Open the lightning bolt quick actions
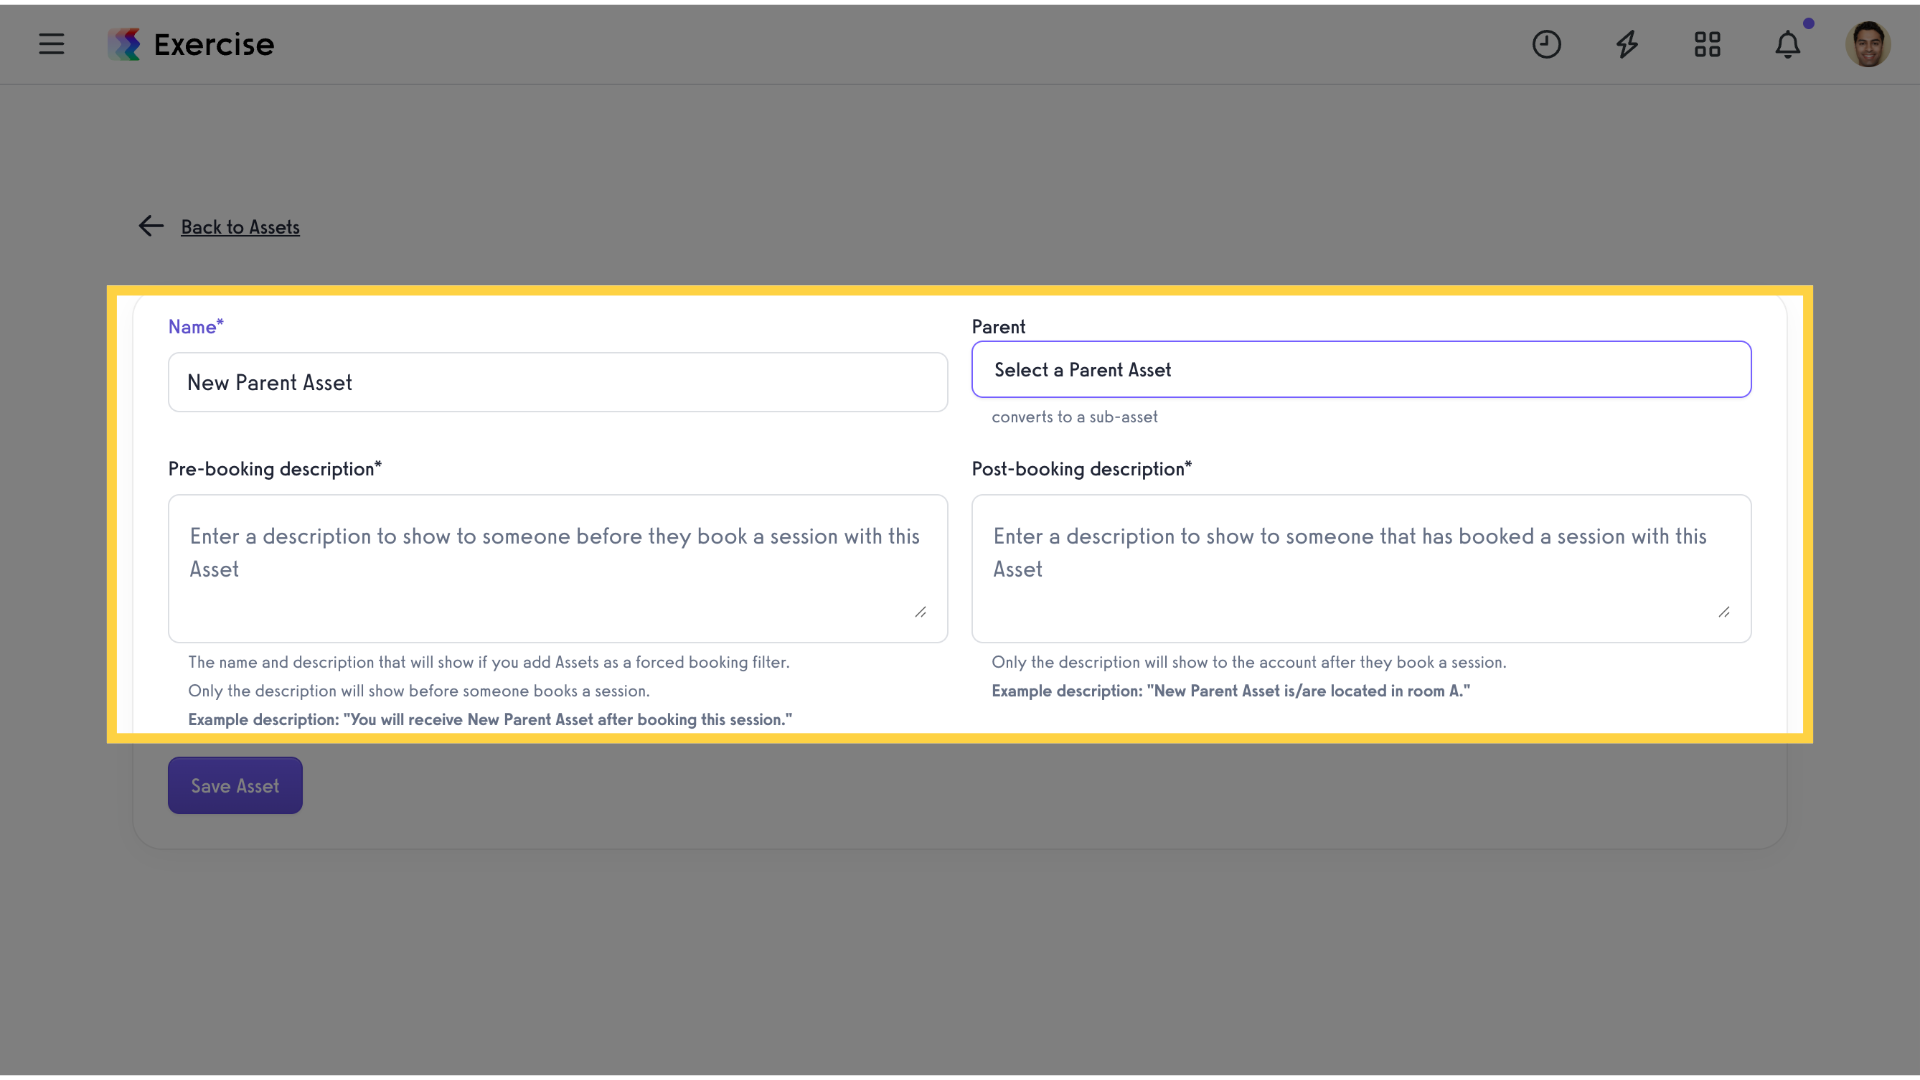 pyautogui.click(x=1627, y=44)
